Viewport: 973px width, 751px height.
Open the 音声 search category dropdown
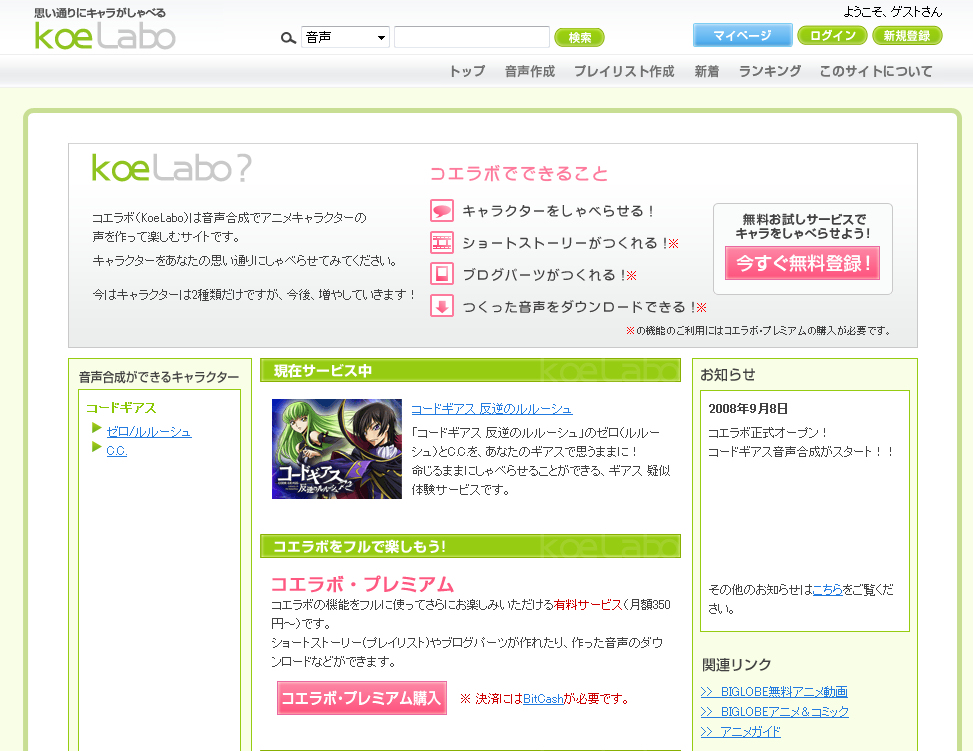click(346, 37)
